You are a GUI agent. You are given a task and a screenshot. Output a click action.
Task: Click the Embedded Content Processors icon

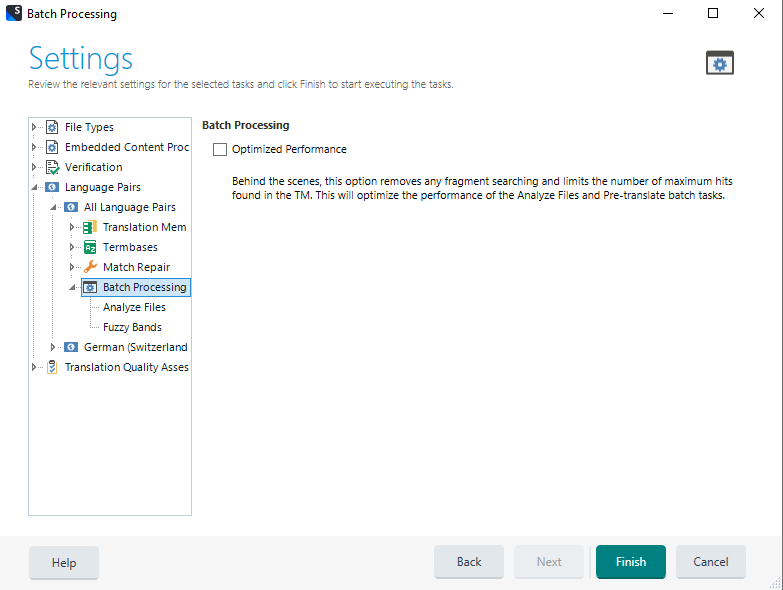pos(52,147)
